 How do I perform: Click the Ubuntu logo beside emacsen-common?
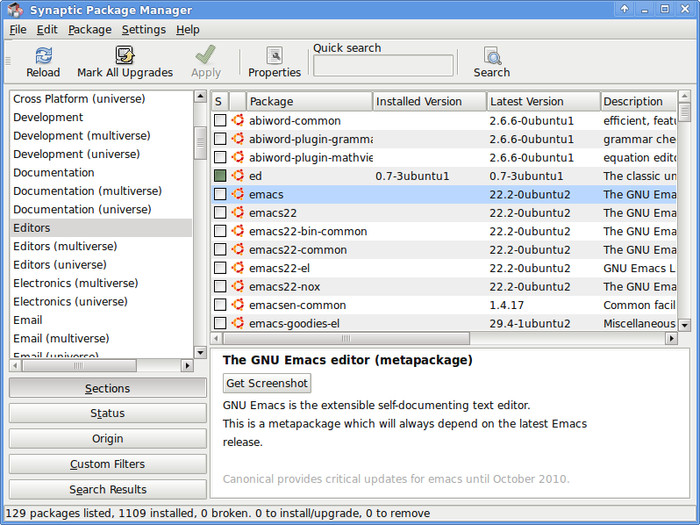pos(238,305)
